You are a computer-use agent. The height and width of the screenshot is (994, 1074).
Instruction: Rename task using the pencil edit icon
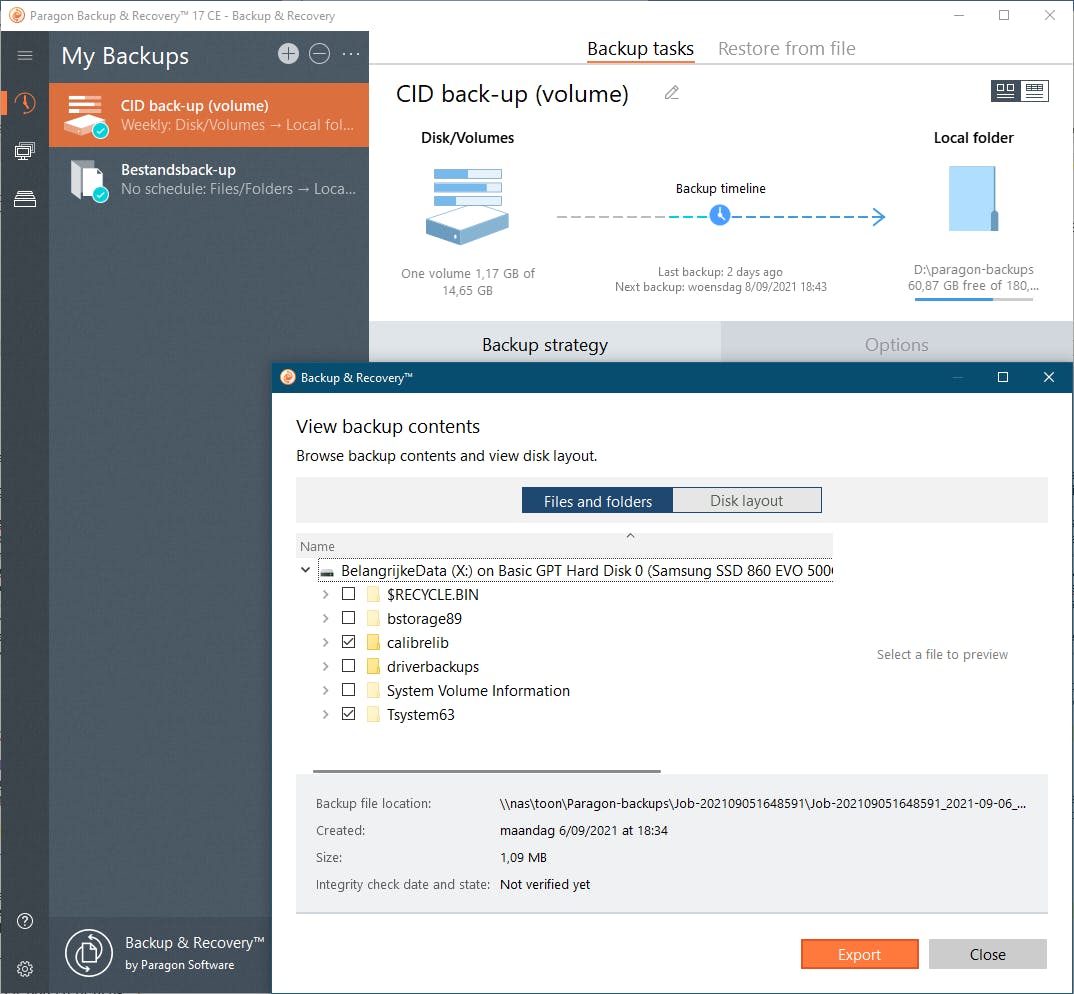(671, 93)
